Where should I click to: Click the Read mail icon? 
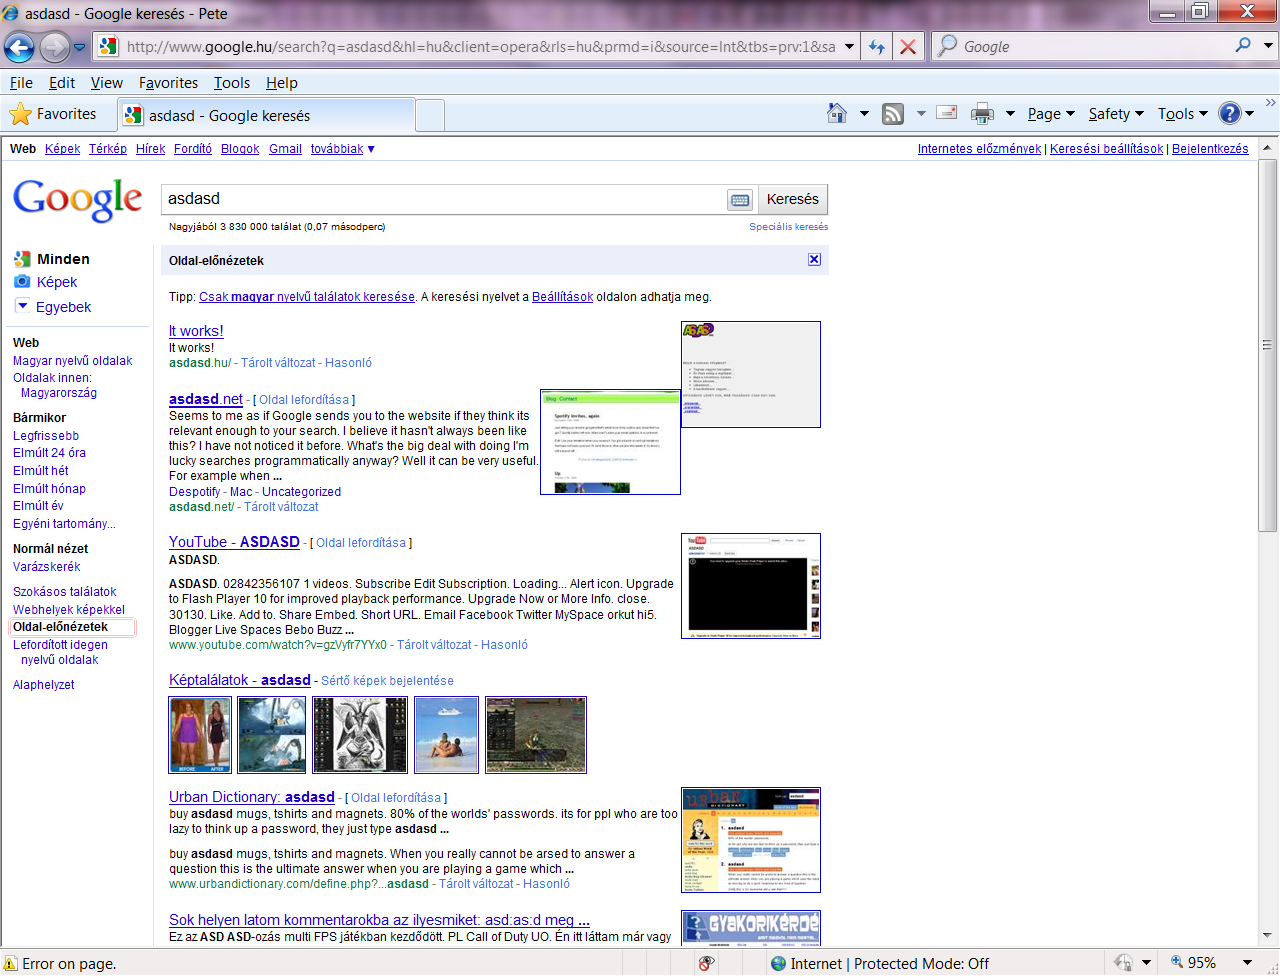click(x=947, y=112)
